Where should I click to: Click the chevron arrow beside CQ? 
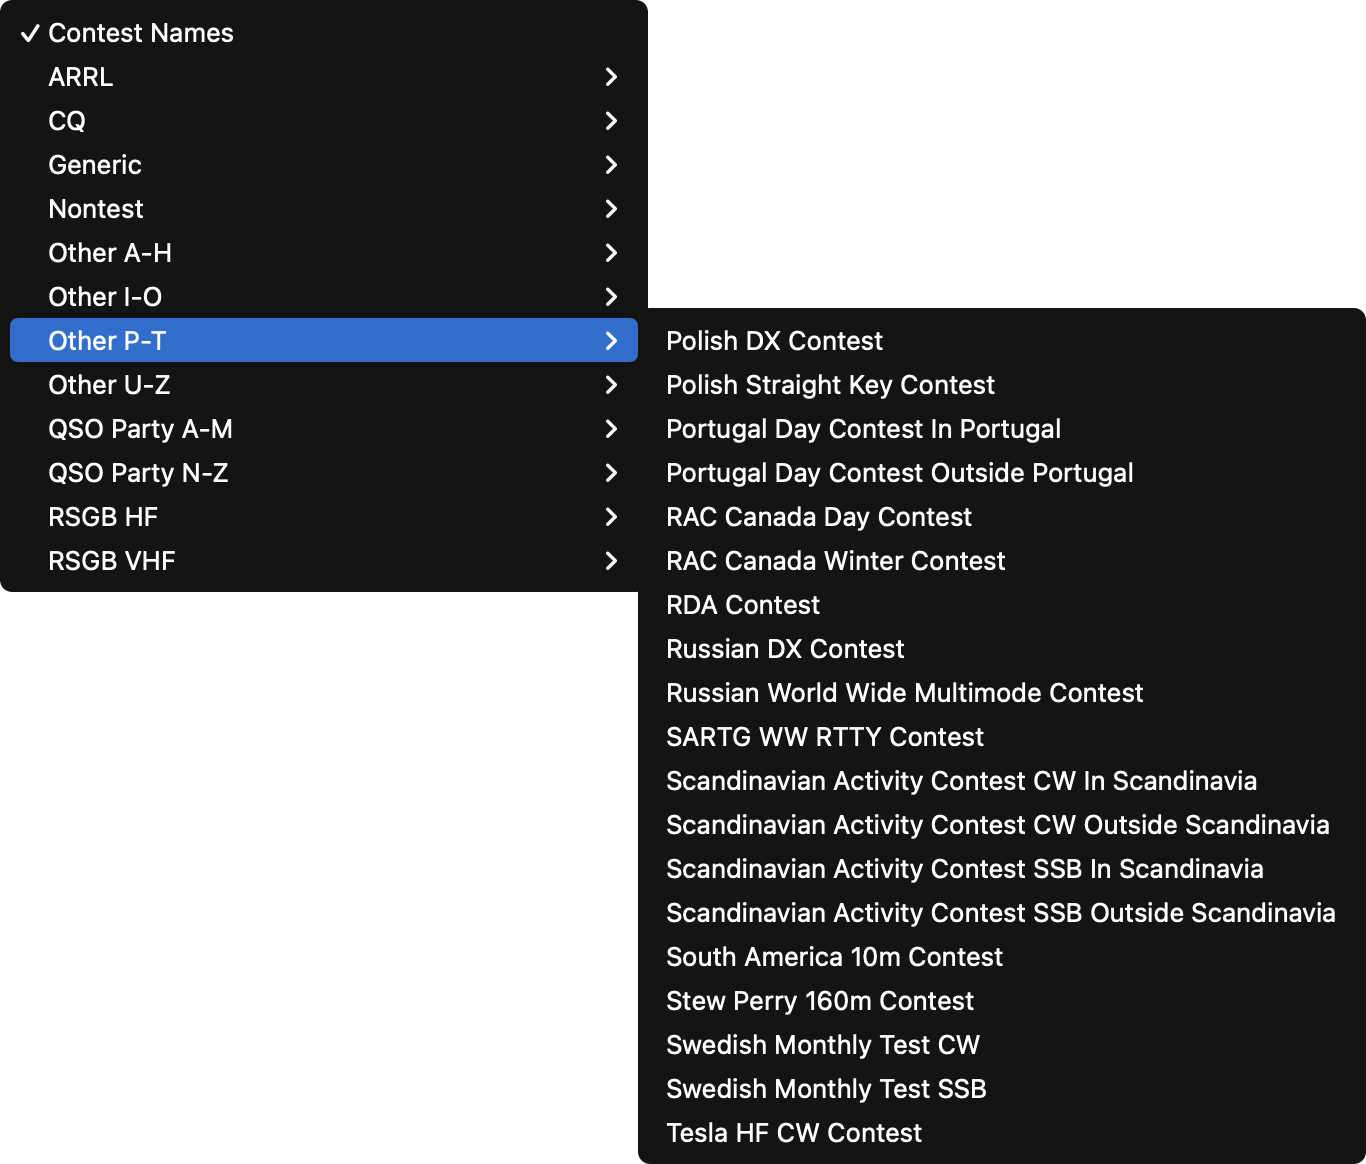pos(612,121)
